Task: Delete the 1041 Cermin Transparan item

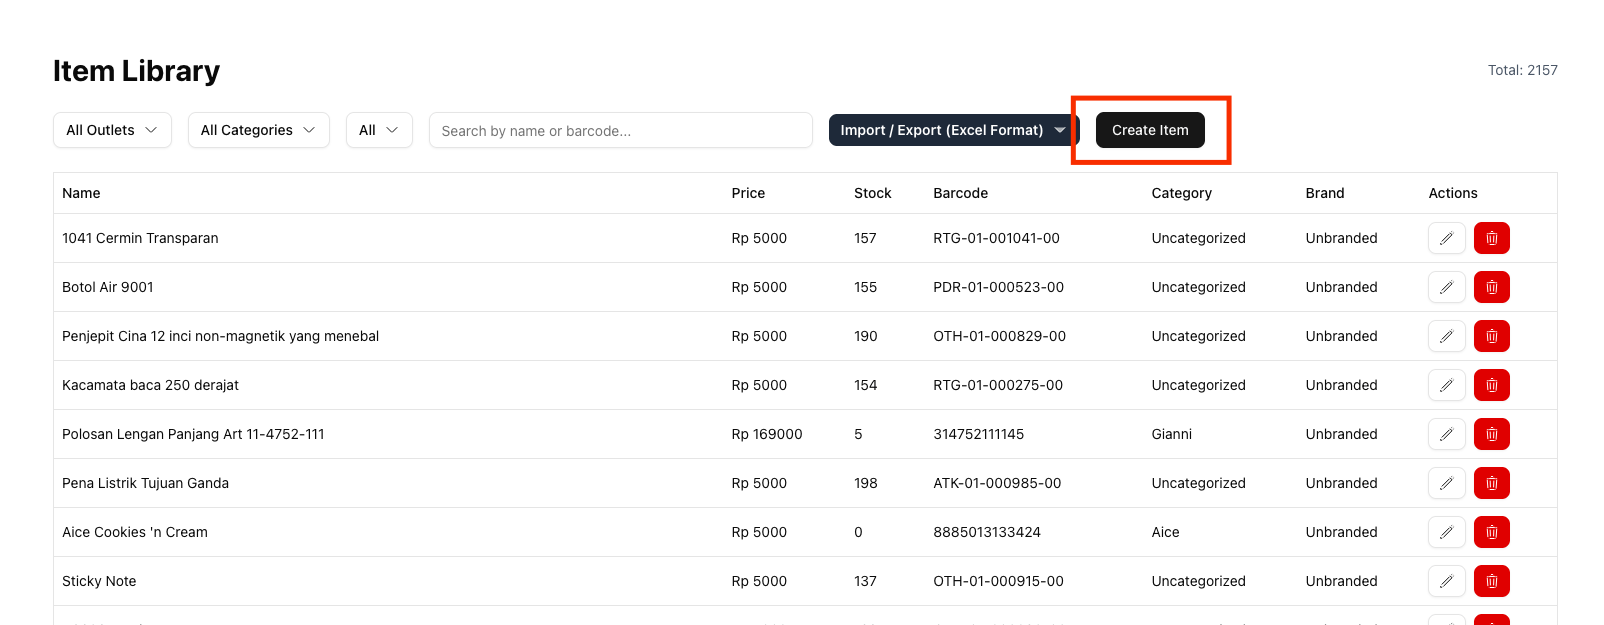Action: tap(1491, 238)
